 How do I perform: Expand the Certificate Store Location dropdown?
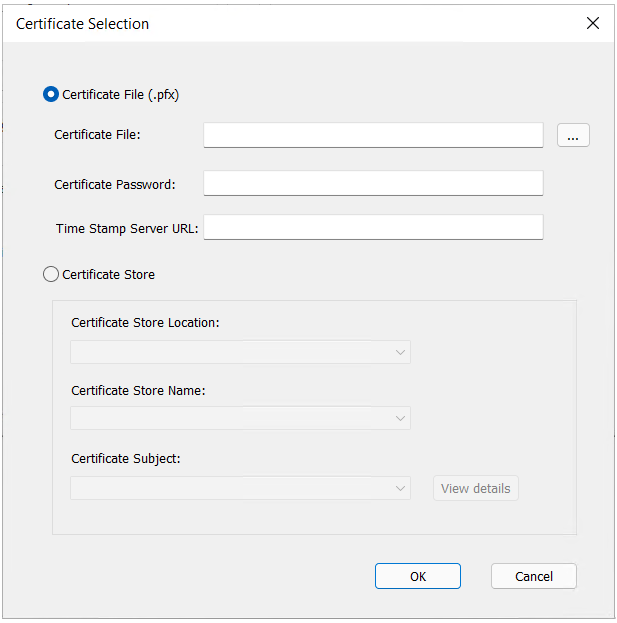(240, 352)
